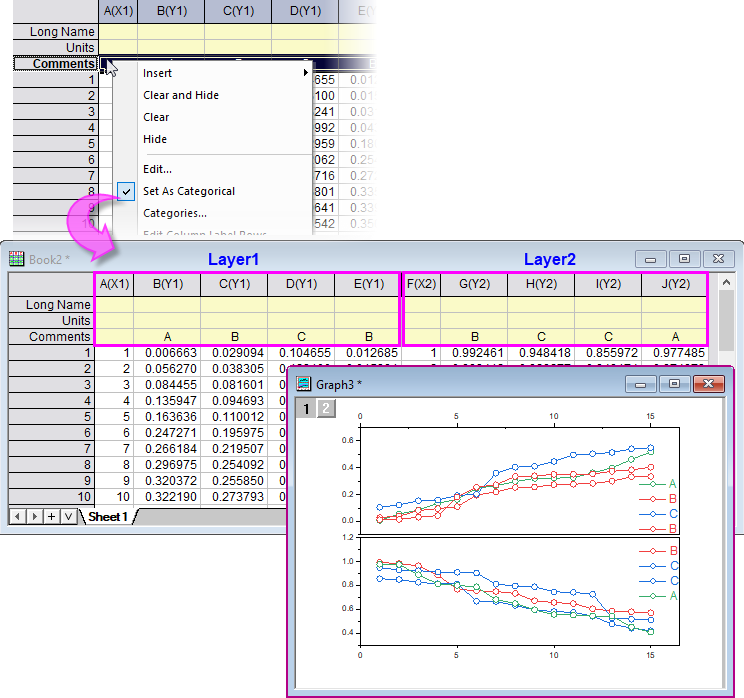Click the Graph3 window icon
This screenshot has width=744, height=698.
pyautogui.click(x=304, y=384)
